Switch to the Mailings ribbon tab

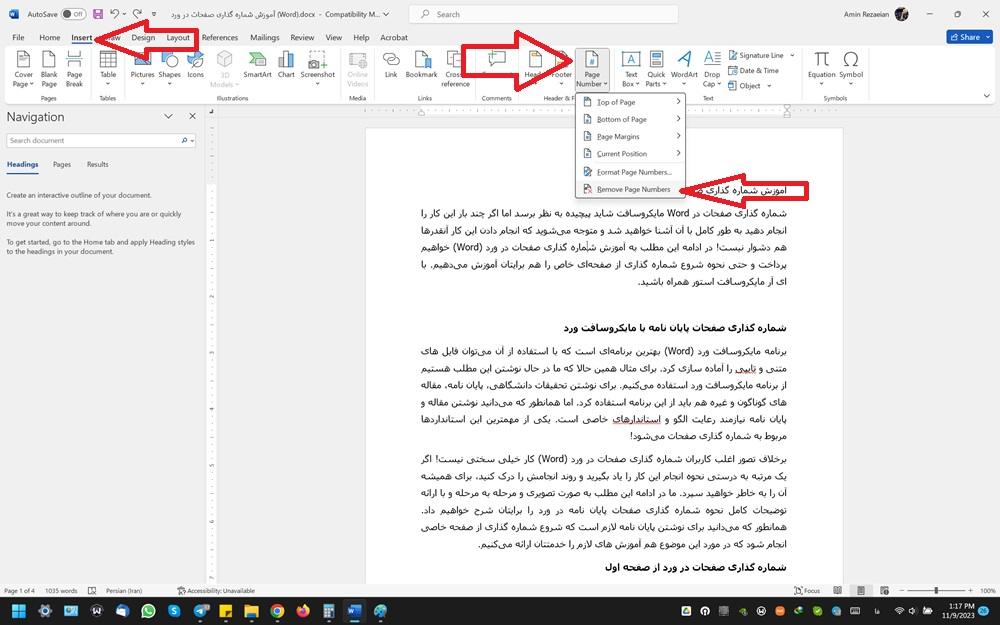click(x=263, y=37)
